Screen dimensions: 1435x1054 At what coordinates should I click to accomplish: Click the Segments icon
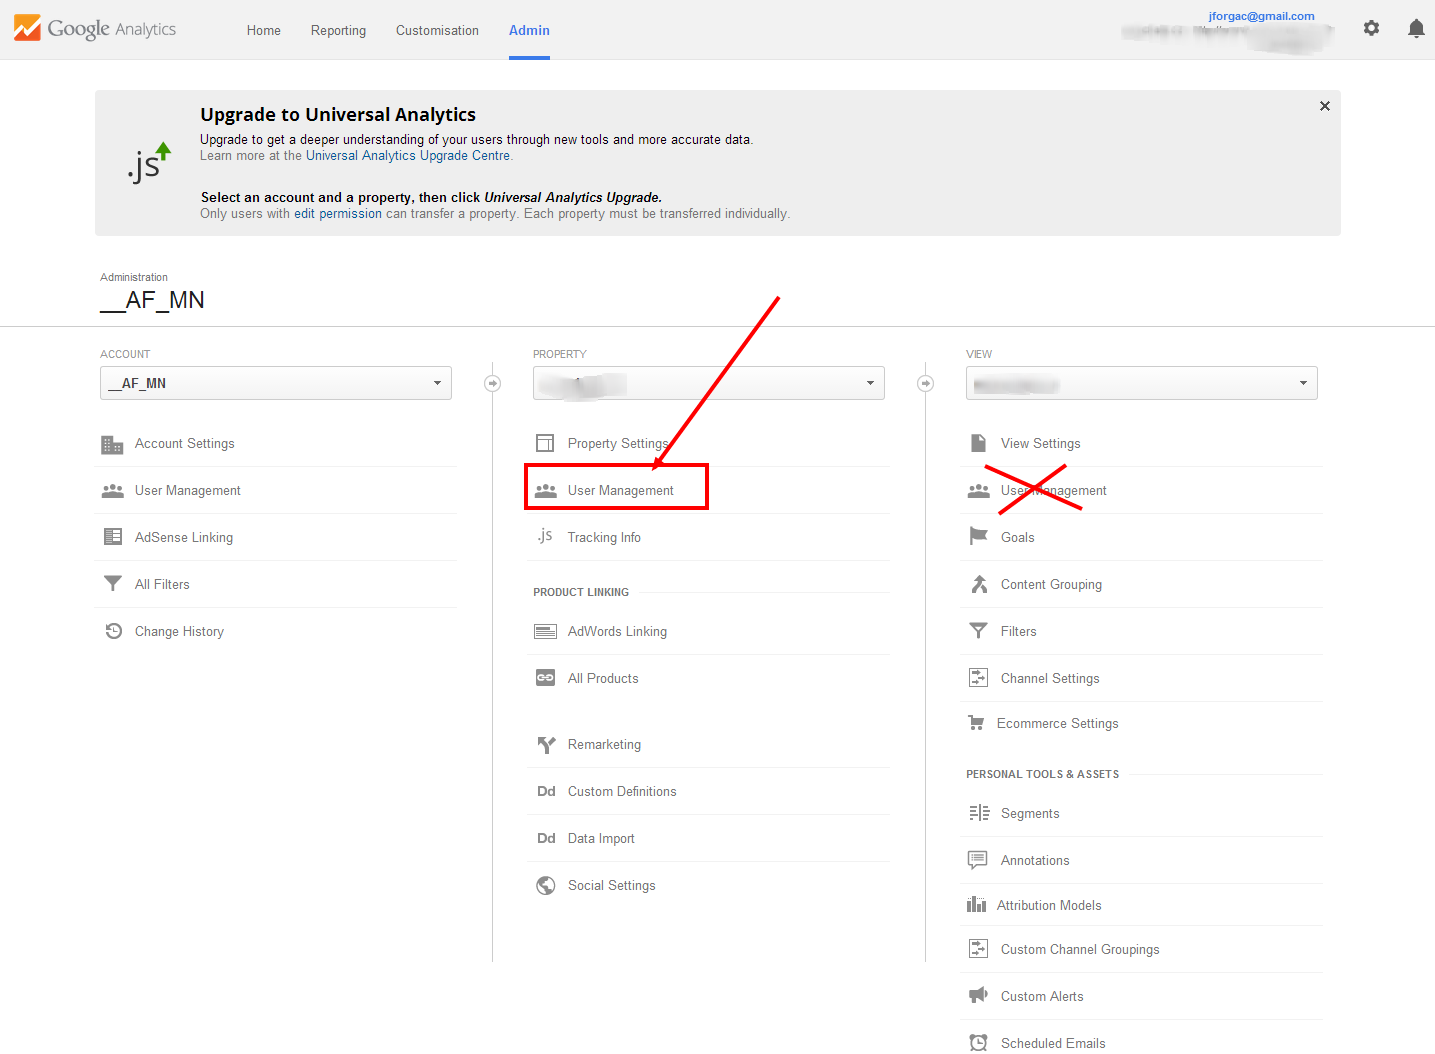click(x=979, y=813)
